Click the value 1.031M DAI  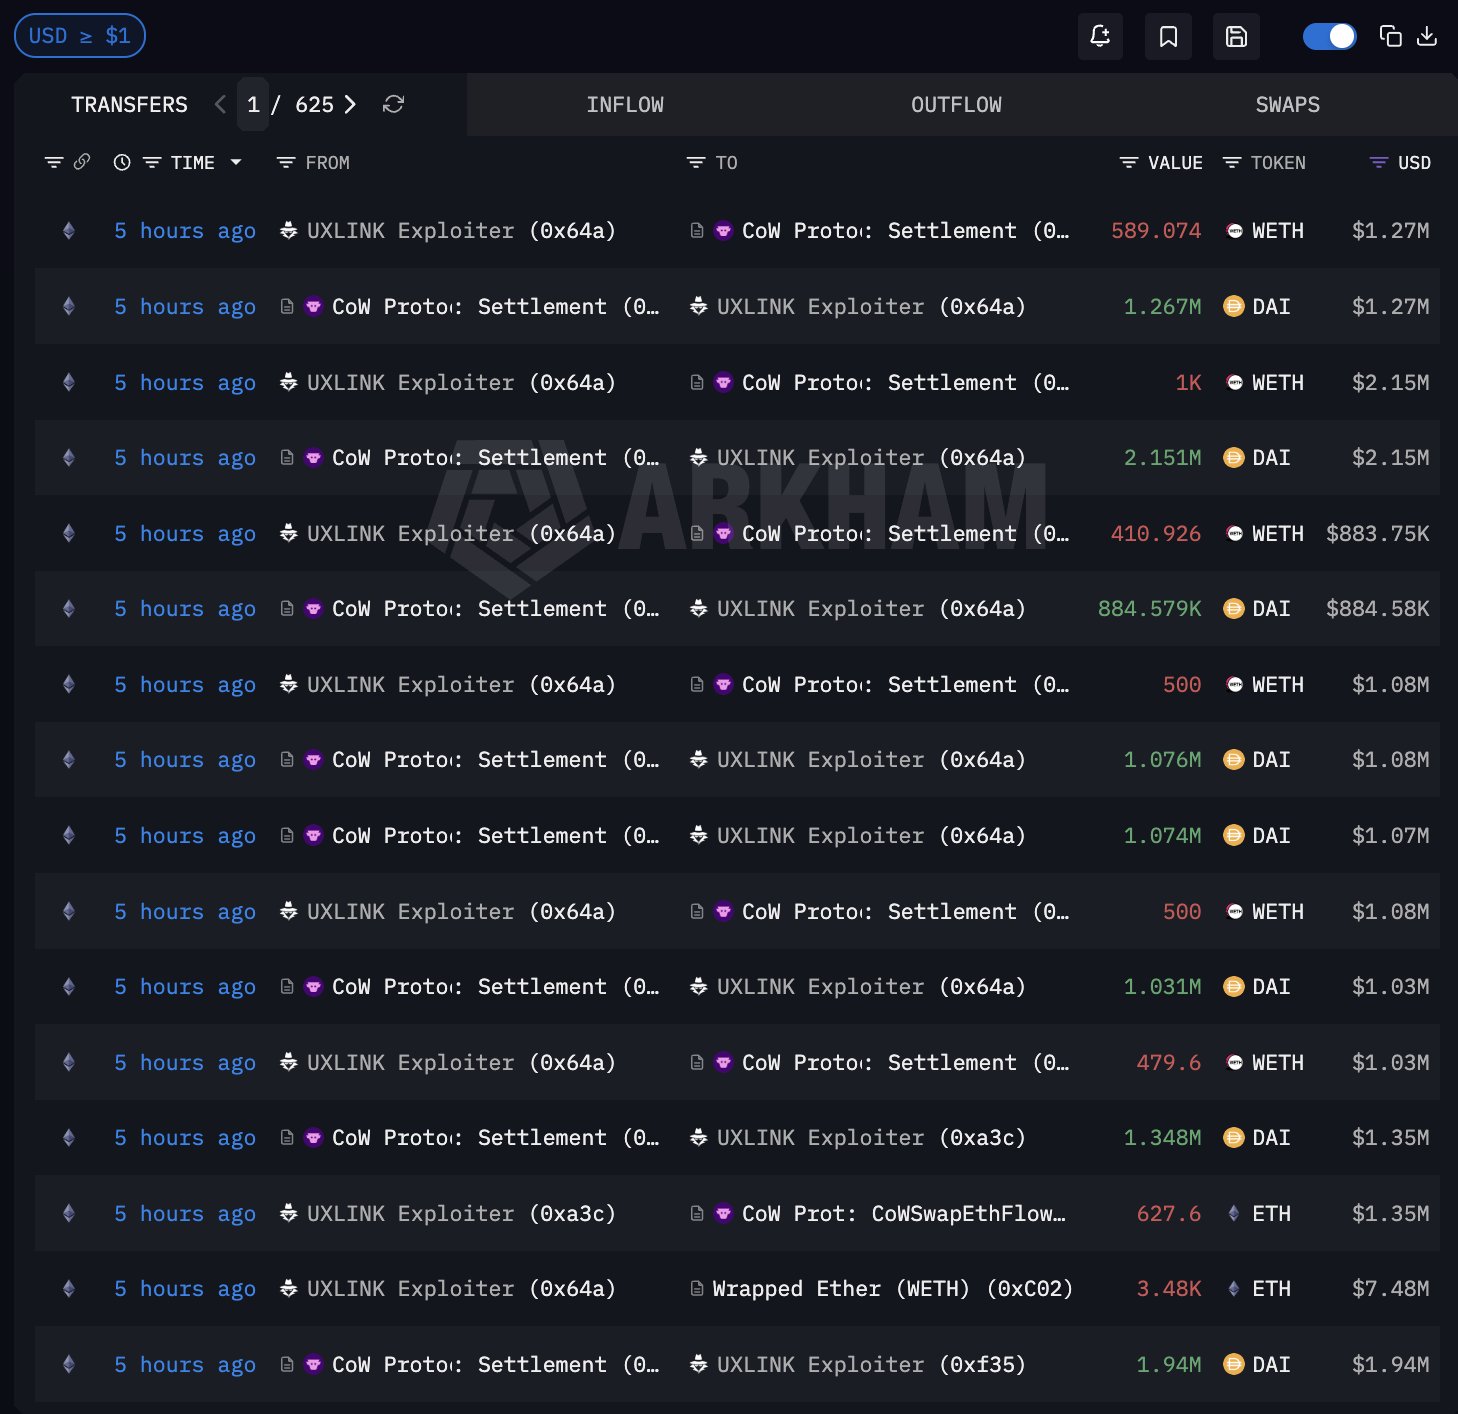(1162, 987)
